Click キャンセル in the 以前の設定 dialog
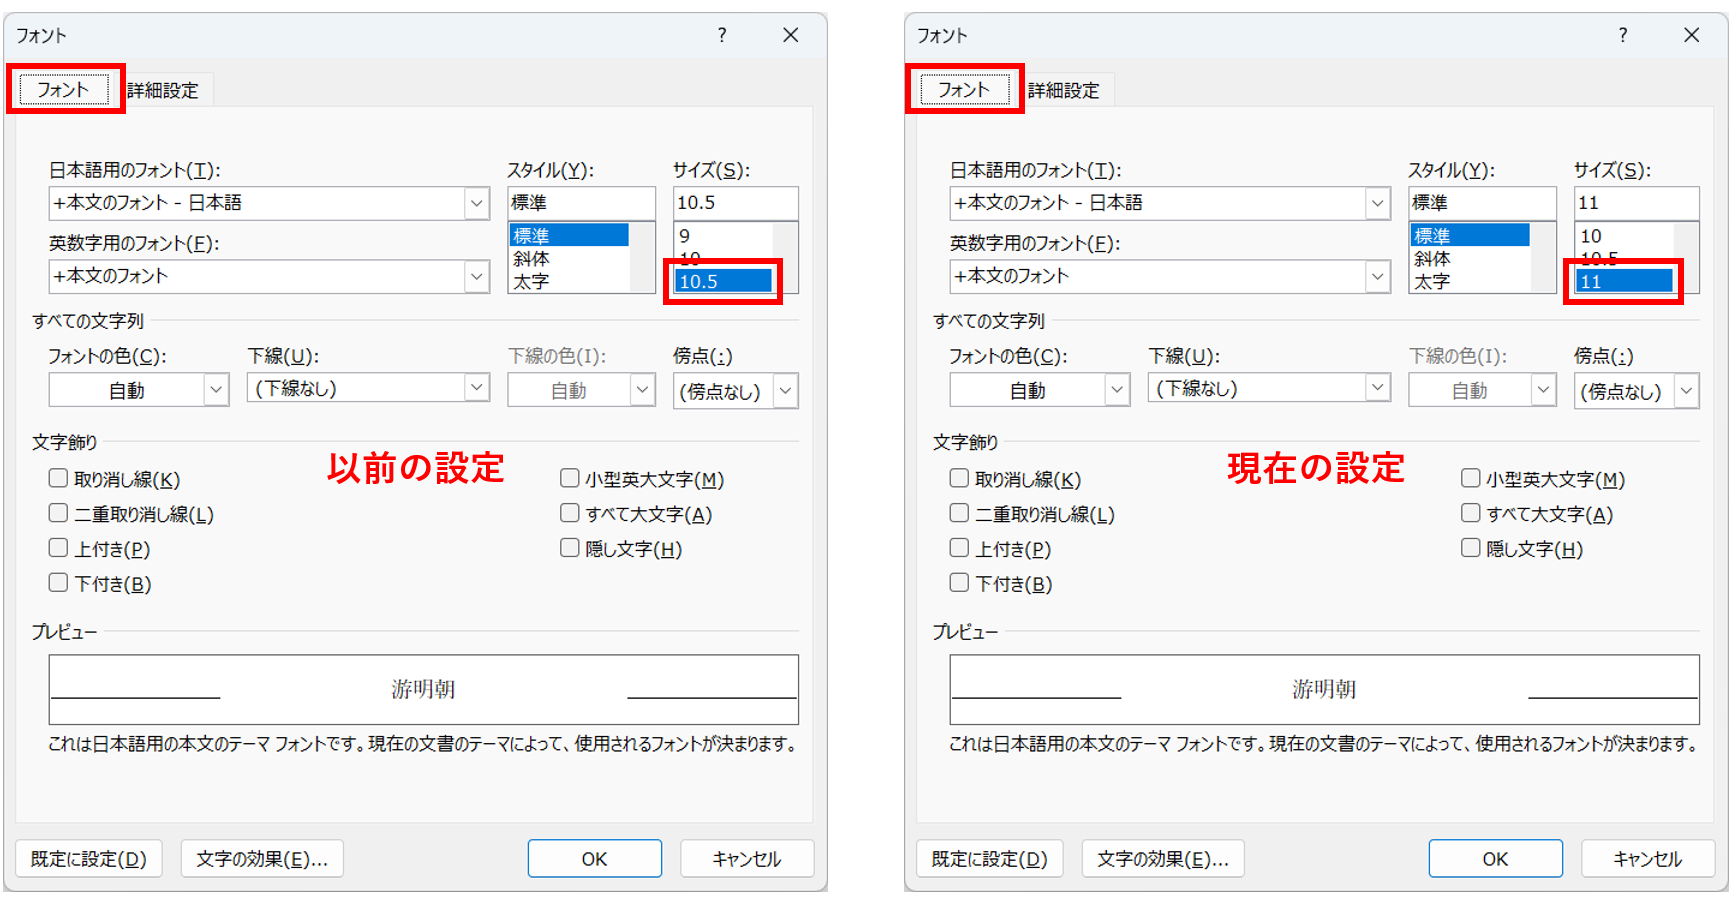The height and width of the screenshot is (902, 1736). pyautogui.click(x=747, y=859)
